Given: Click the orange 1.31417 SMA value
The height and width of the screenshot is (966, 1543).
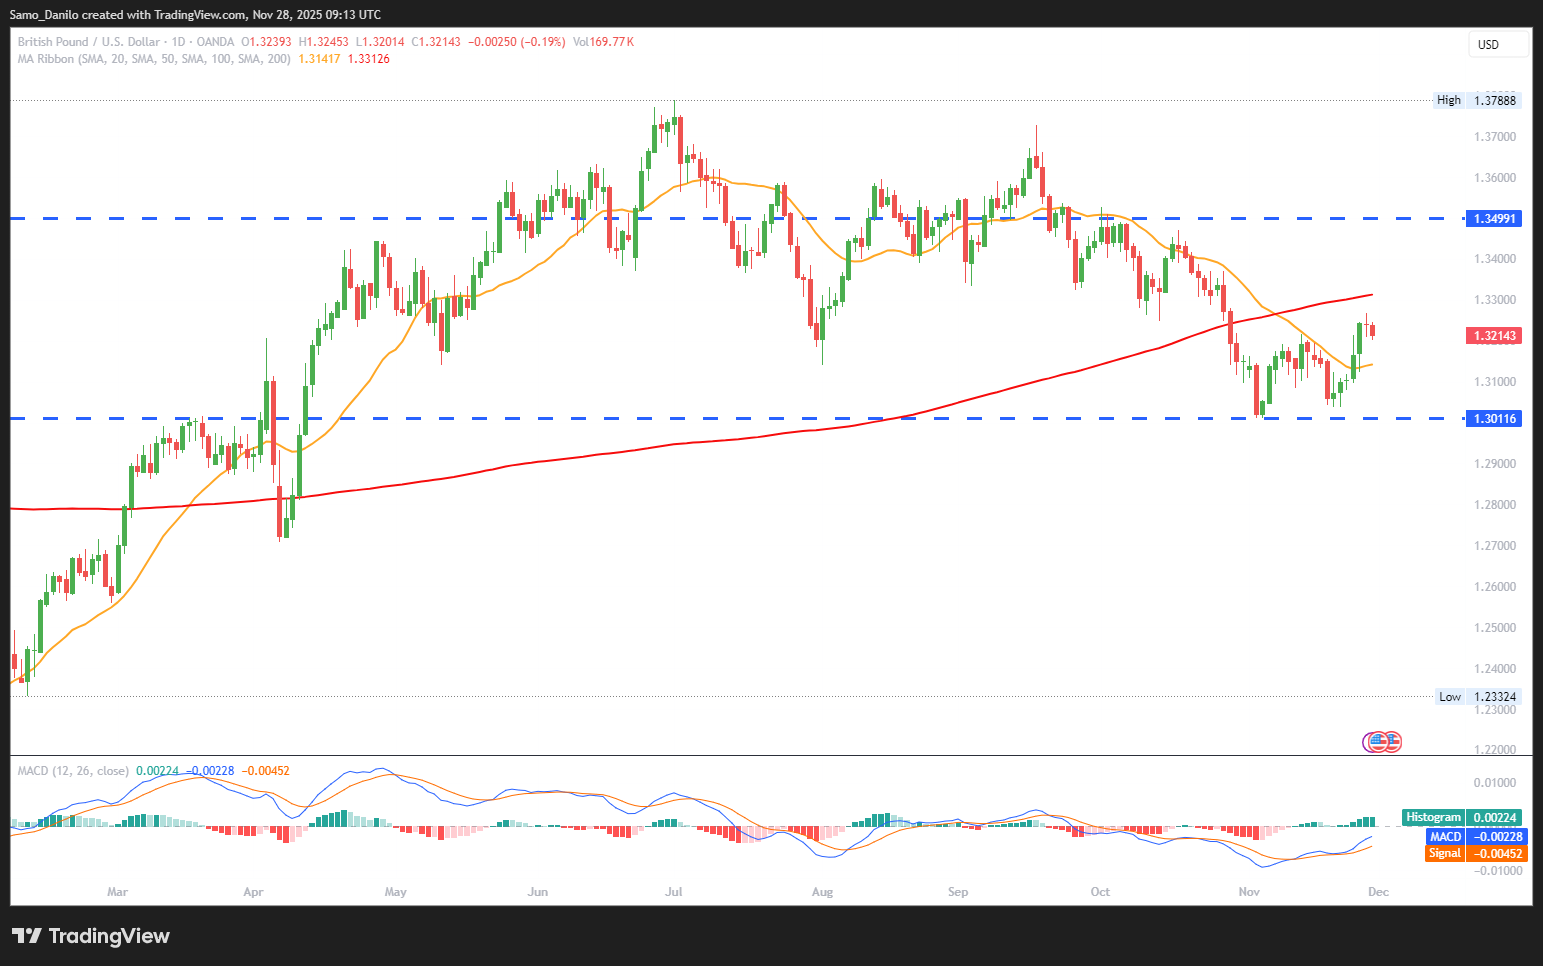Looking at the screenshot, I should [x=319, y=59].
